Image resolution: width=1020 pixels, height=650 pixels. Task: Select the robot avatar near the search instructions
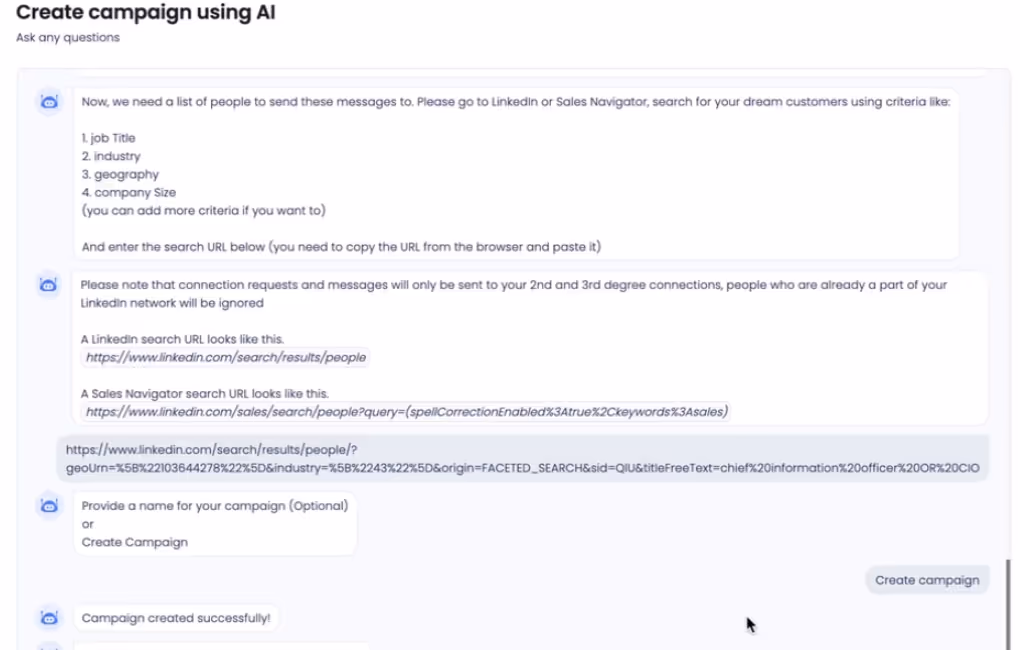point(48,102)
